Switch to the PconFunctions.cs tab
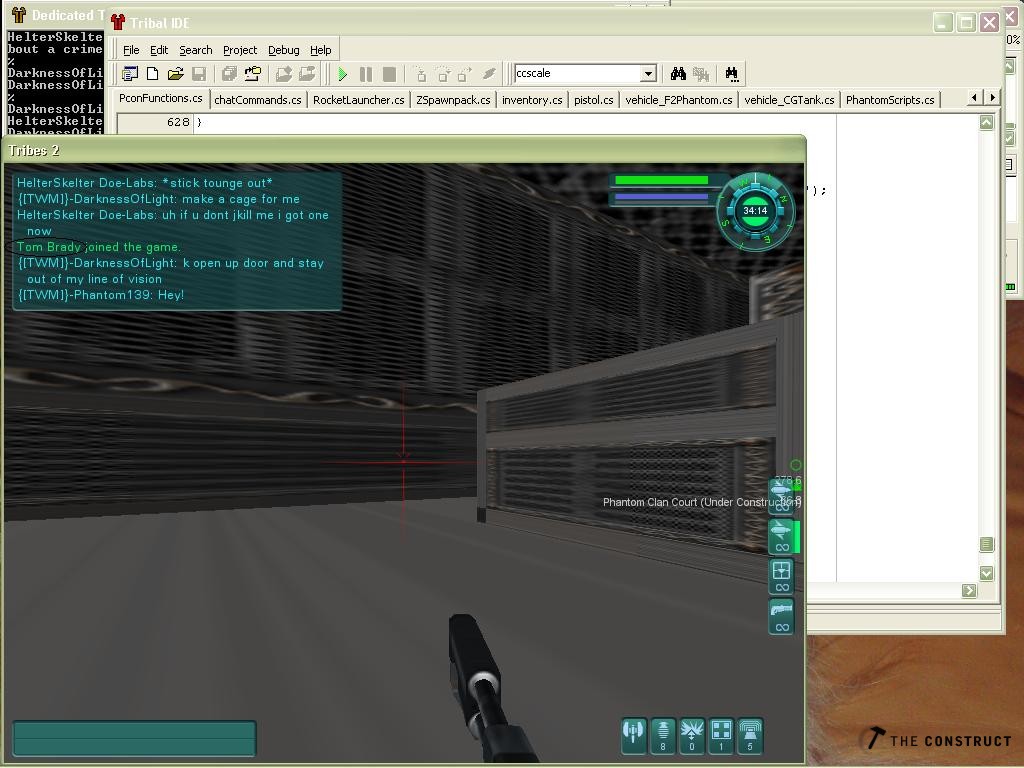 [161, 99]
